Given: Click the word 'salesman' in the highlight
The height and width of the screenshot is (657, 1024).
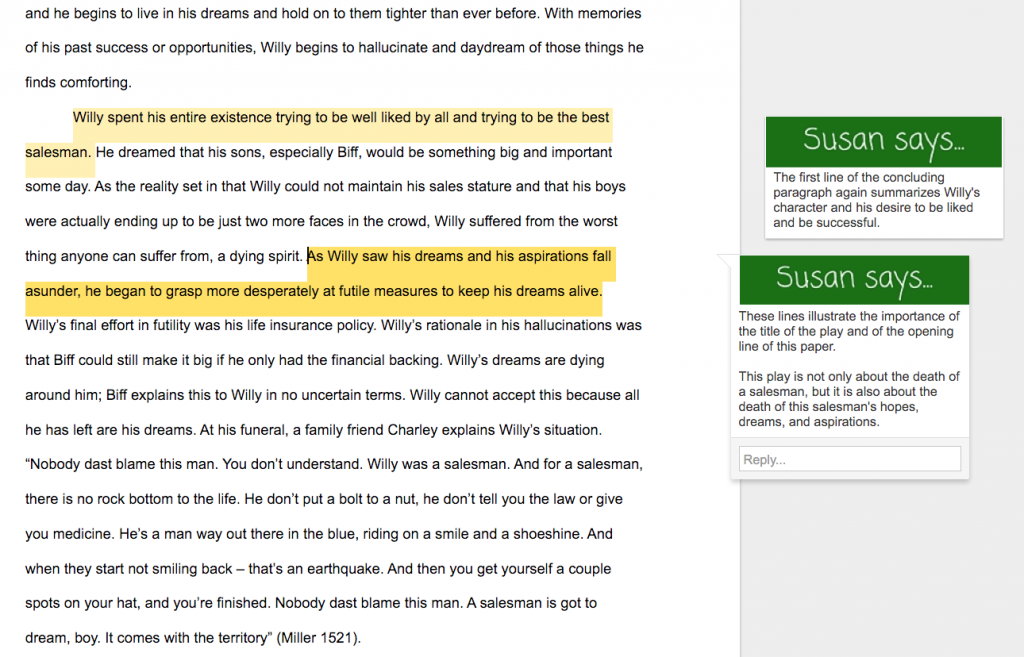Looking at the screenshot, I should click(57, 151).
